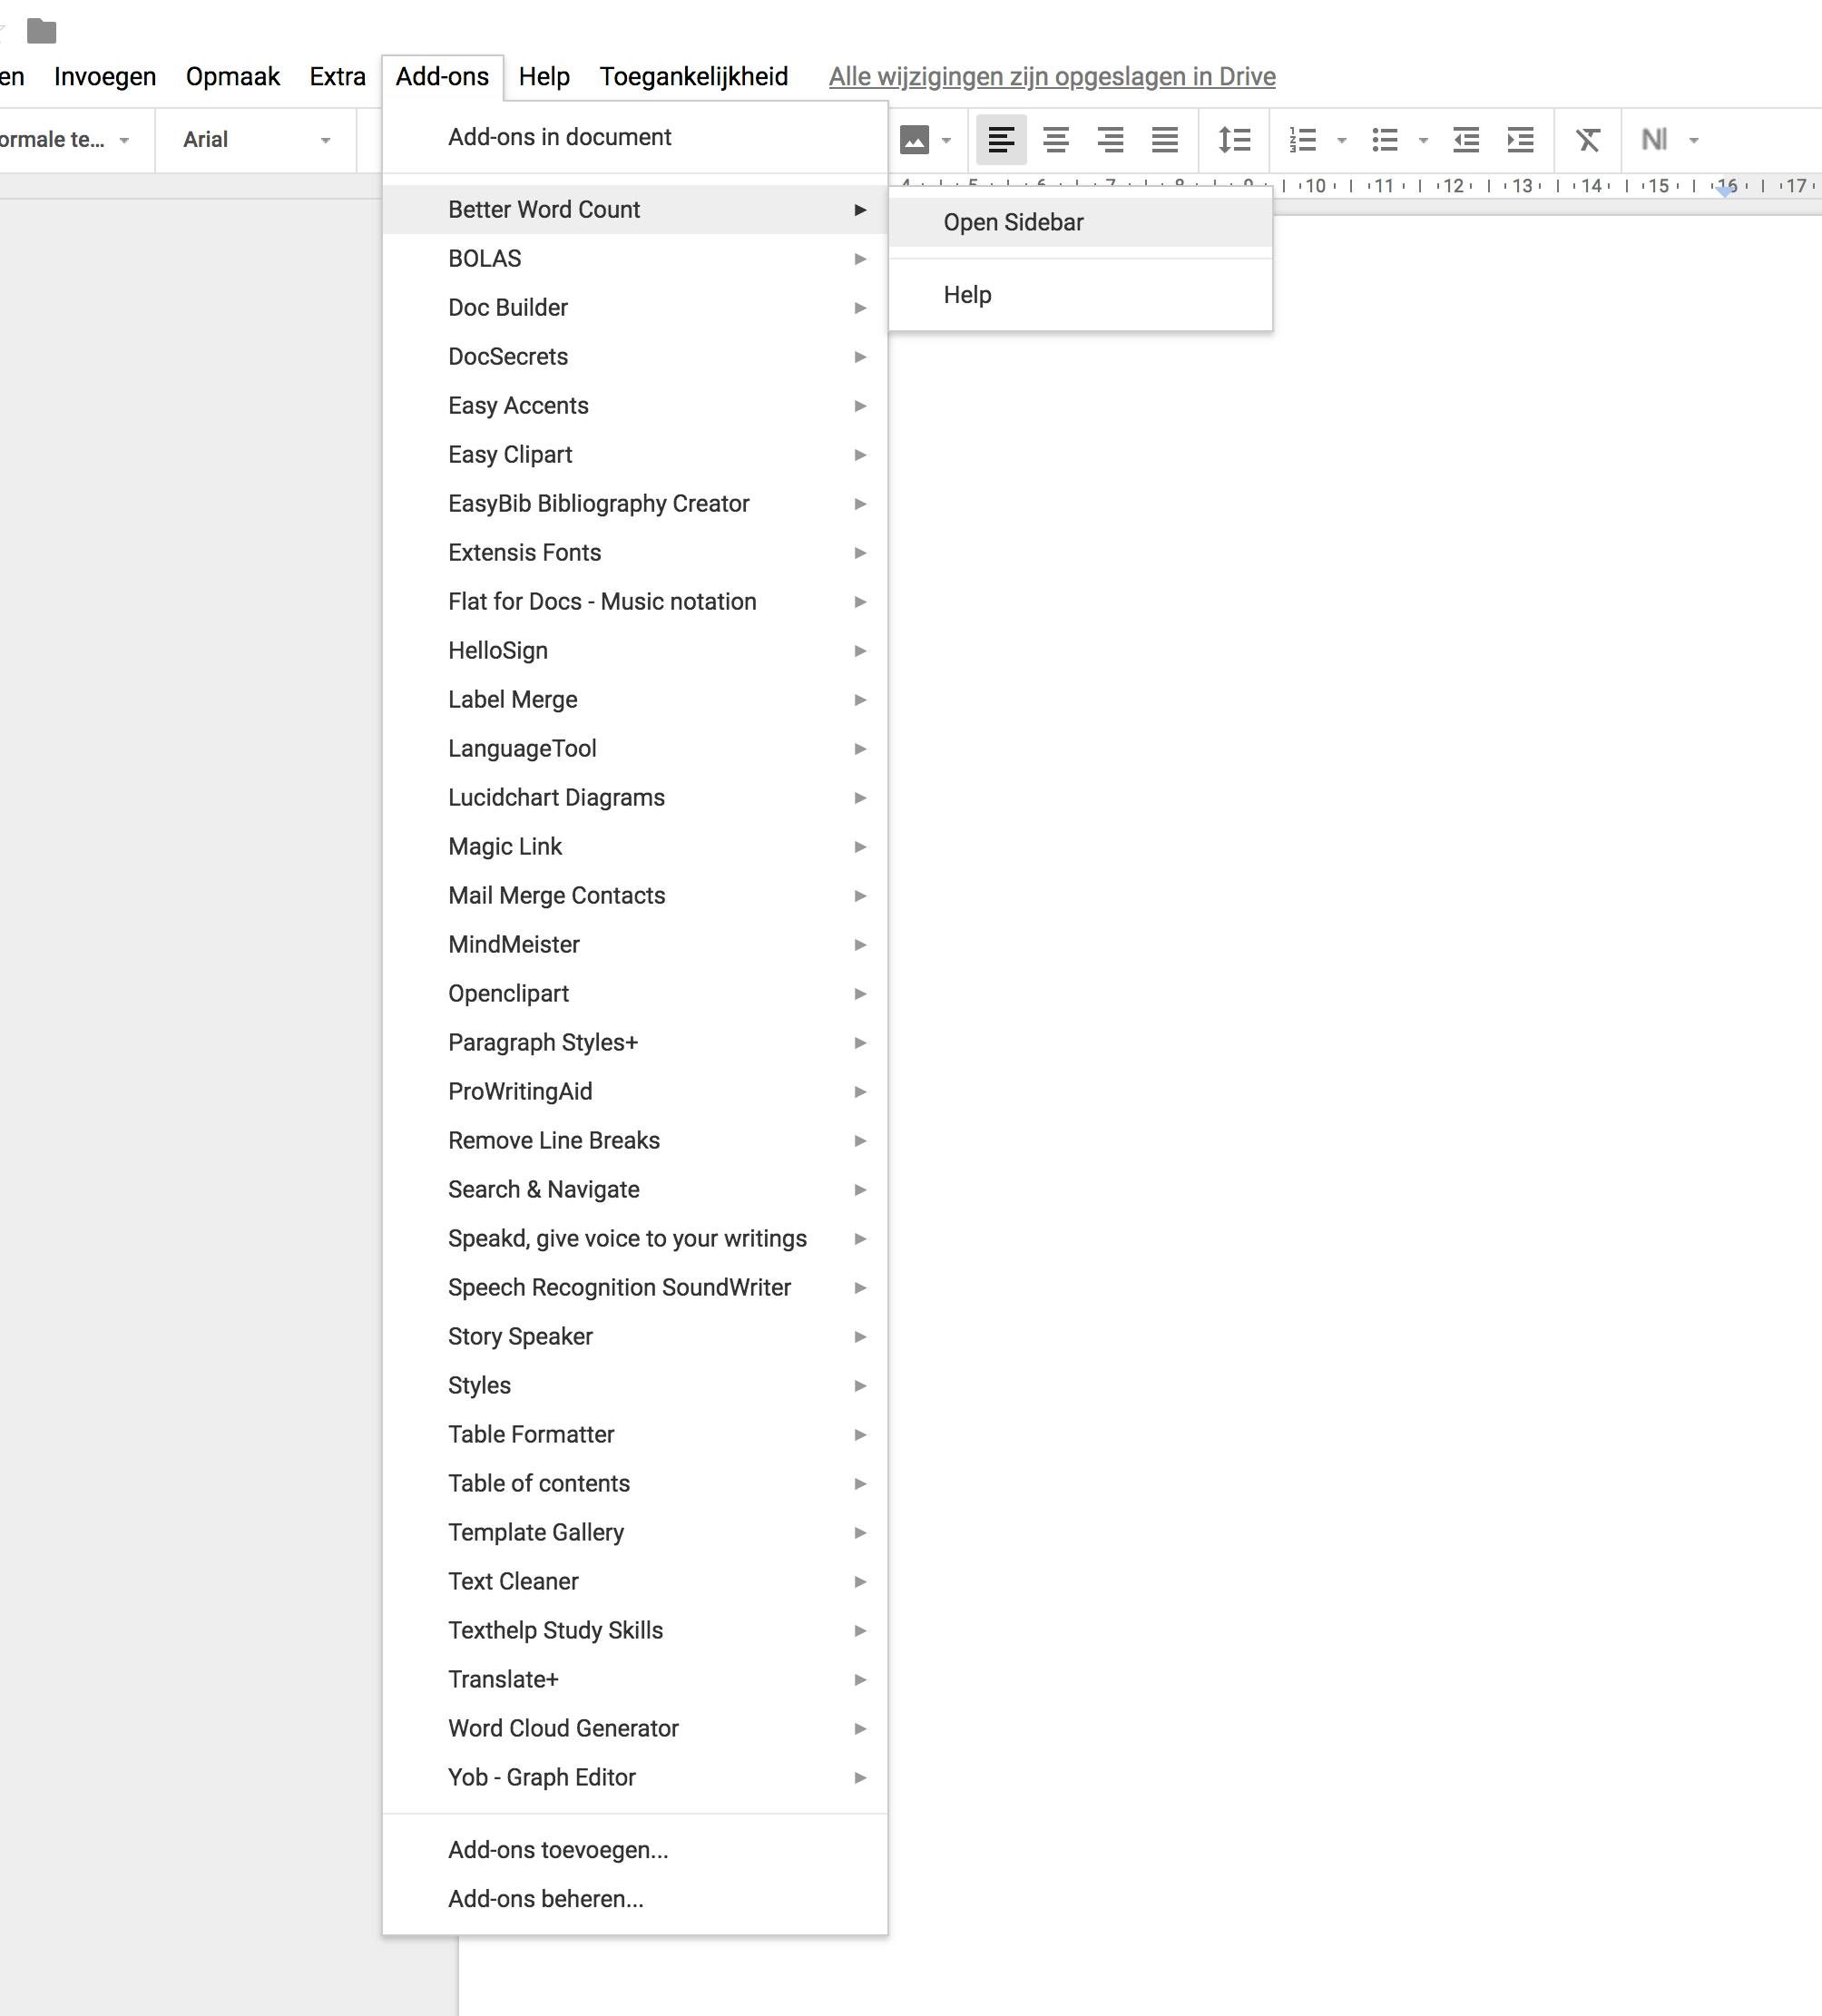The width and height of the screenshot is (1822, 2016).
Task: Insert a bulleted list
Action: point(1384,140)
